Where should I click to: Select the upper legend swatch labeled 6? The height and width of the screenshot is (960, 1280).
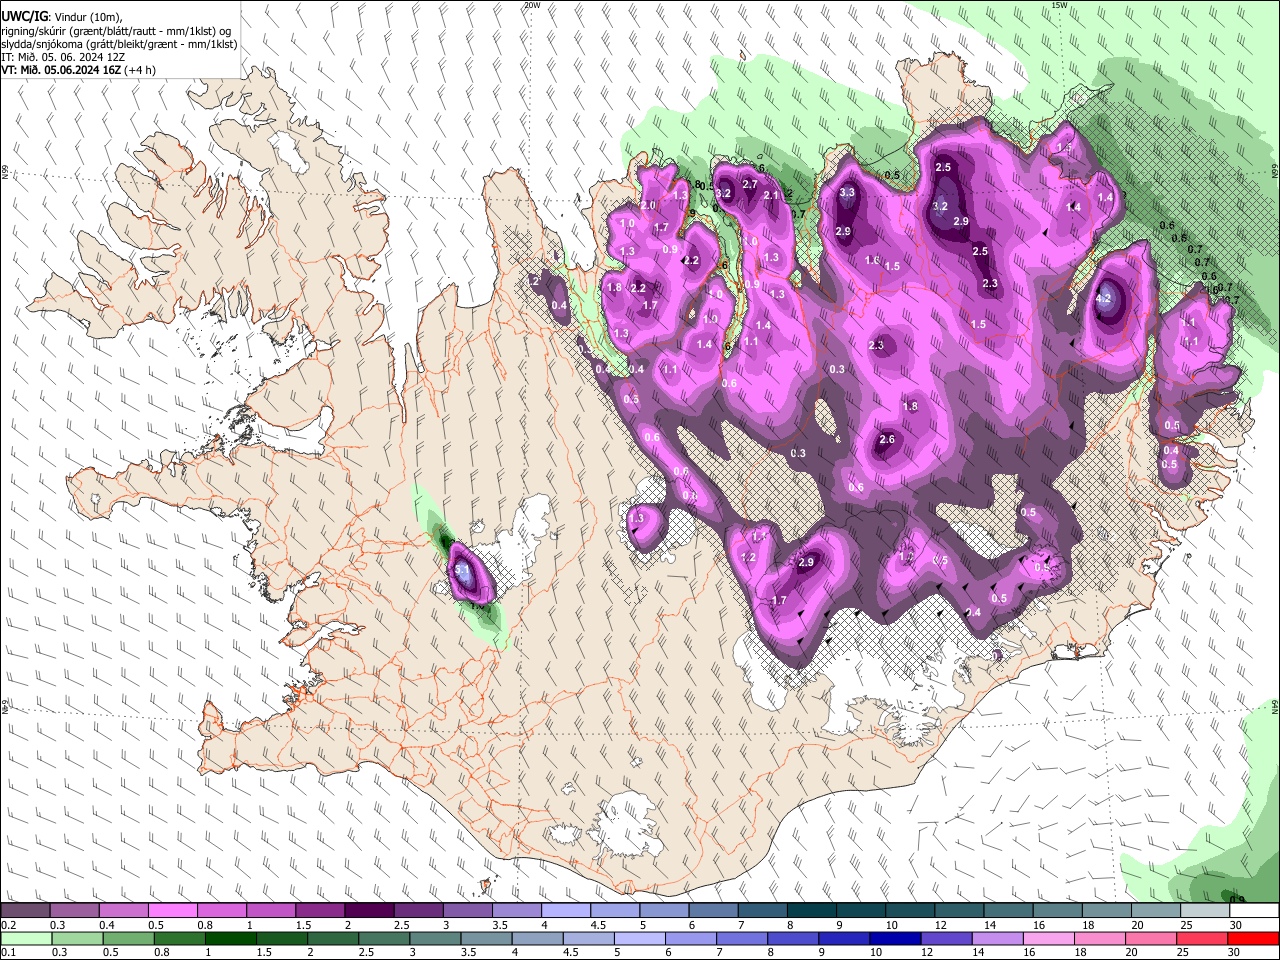pos(713,910)
